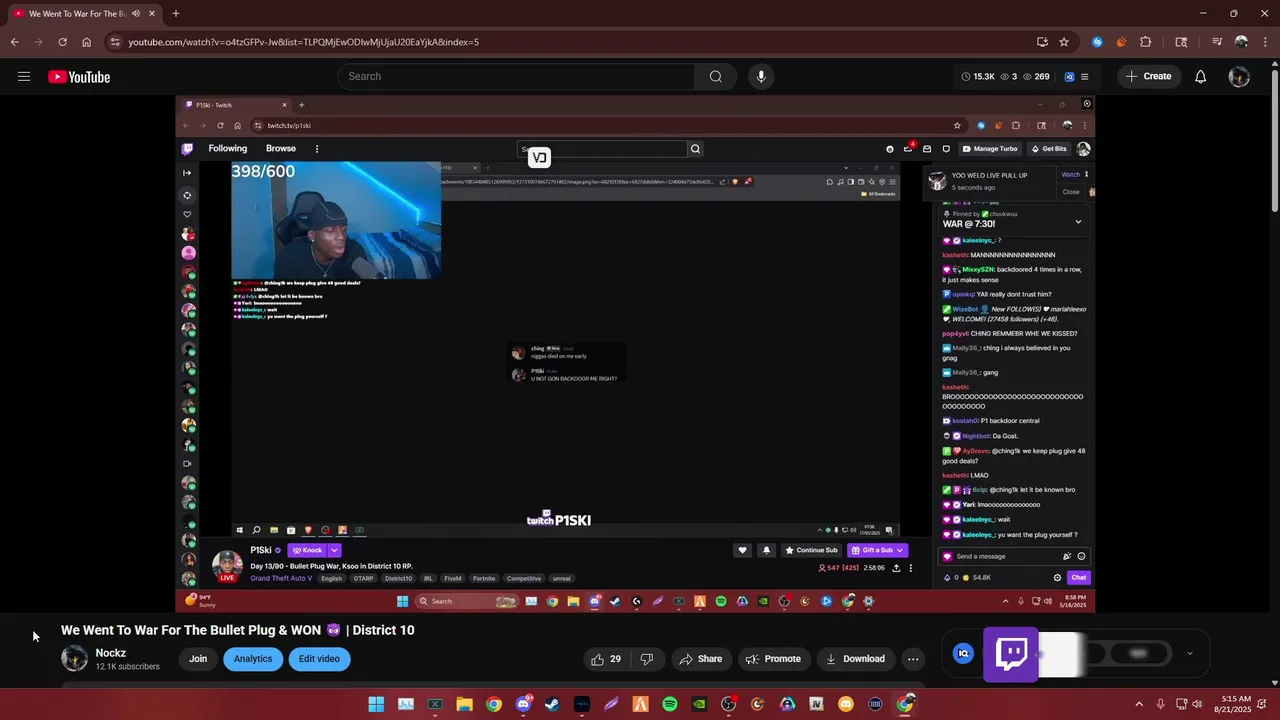Screen dimensions: 1280x720
Task: Click the install app icon in address bar
Action: [x=1042, y=42]
